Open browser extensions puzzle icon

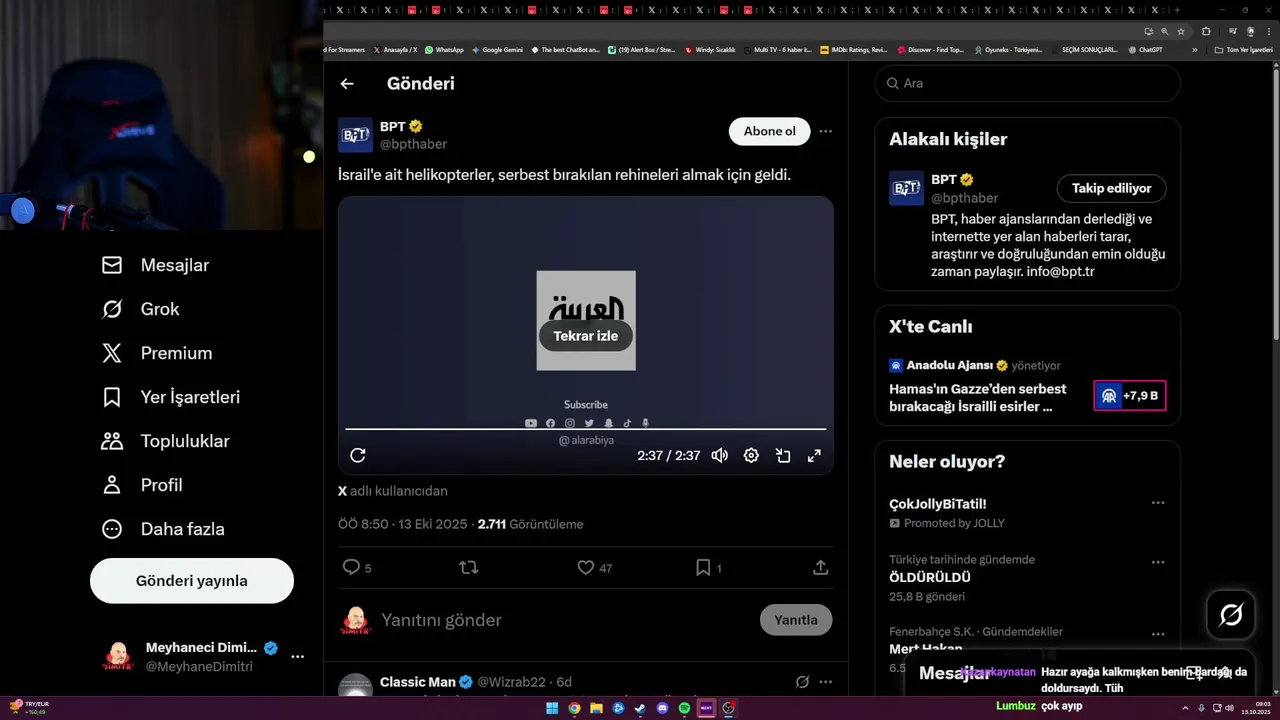(x=1205, y=31)
